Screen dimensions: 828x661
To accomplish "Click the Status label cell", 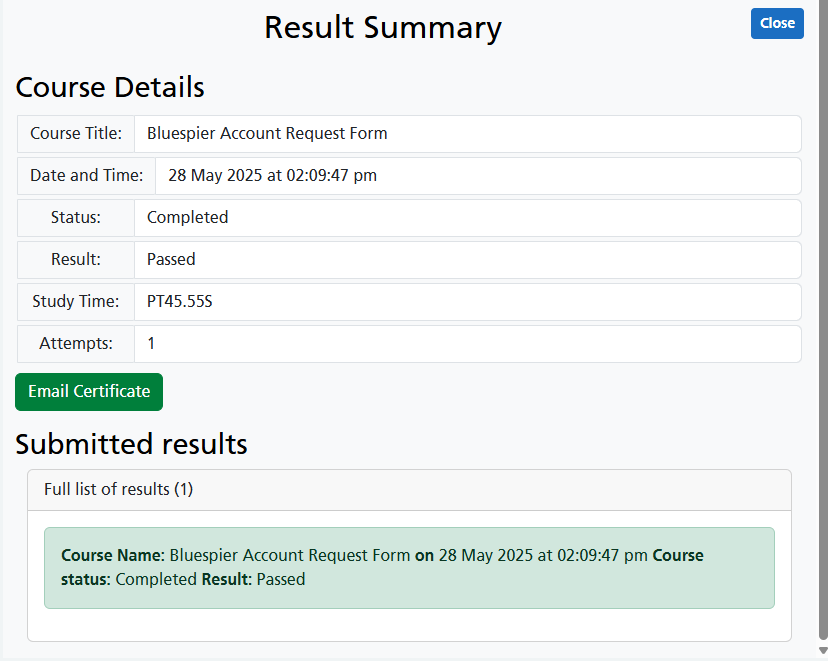I will pyautogui.click(x=76, y=218).
